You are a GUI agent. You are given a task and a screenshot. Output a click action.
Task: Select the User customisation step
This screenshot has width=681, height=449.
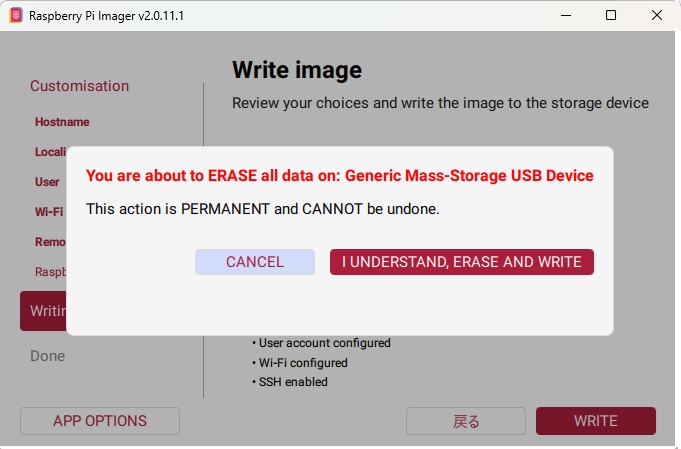click(47, 182)
